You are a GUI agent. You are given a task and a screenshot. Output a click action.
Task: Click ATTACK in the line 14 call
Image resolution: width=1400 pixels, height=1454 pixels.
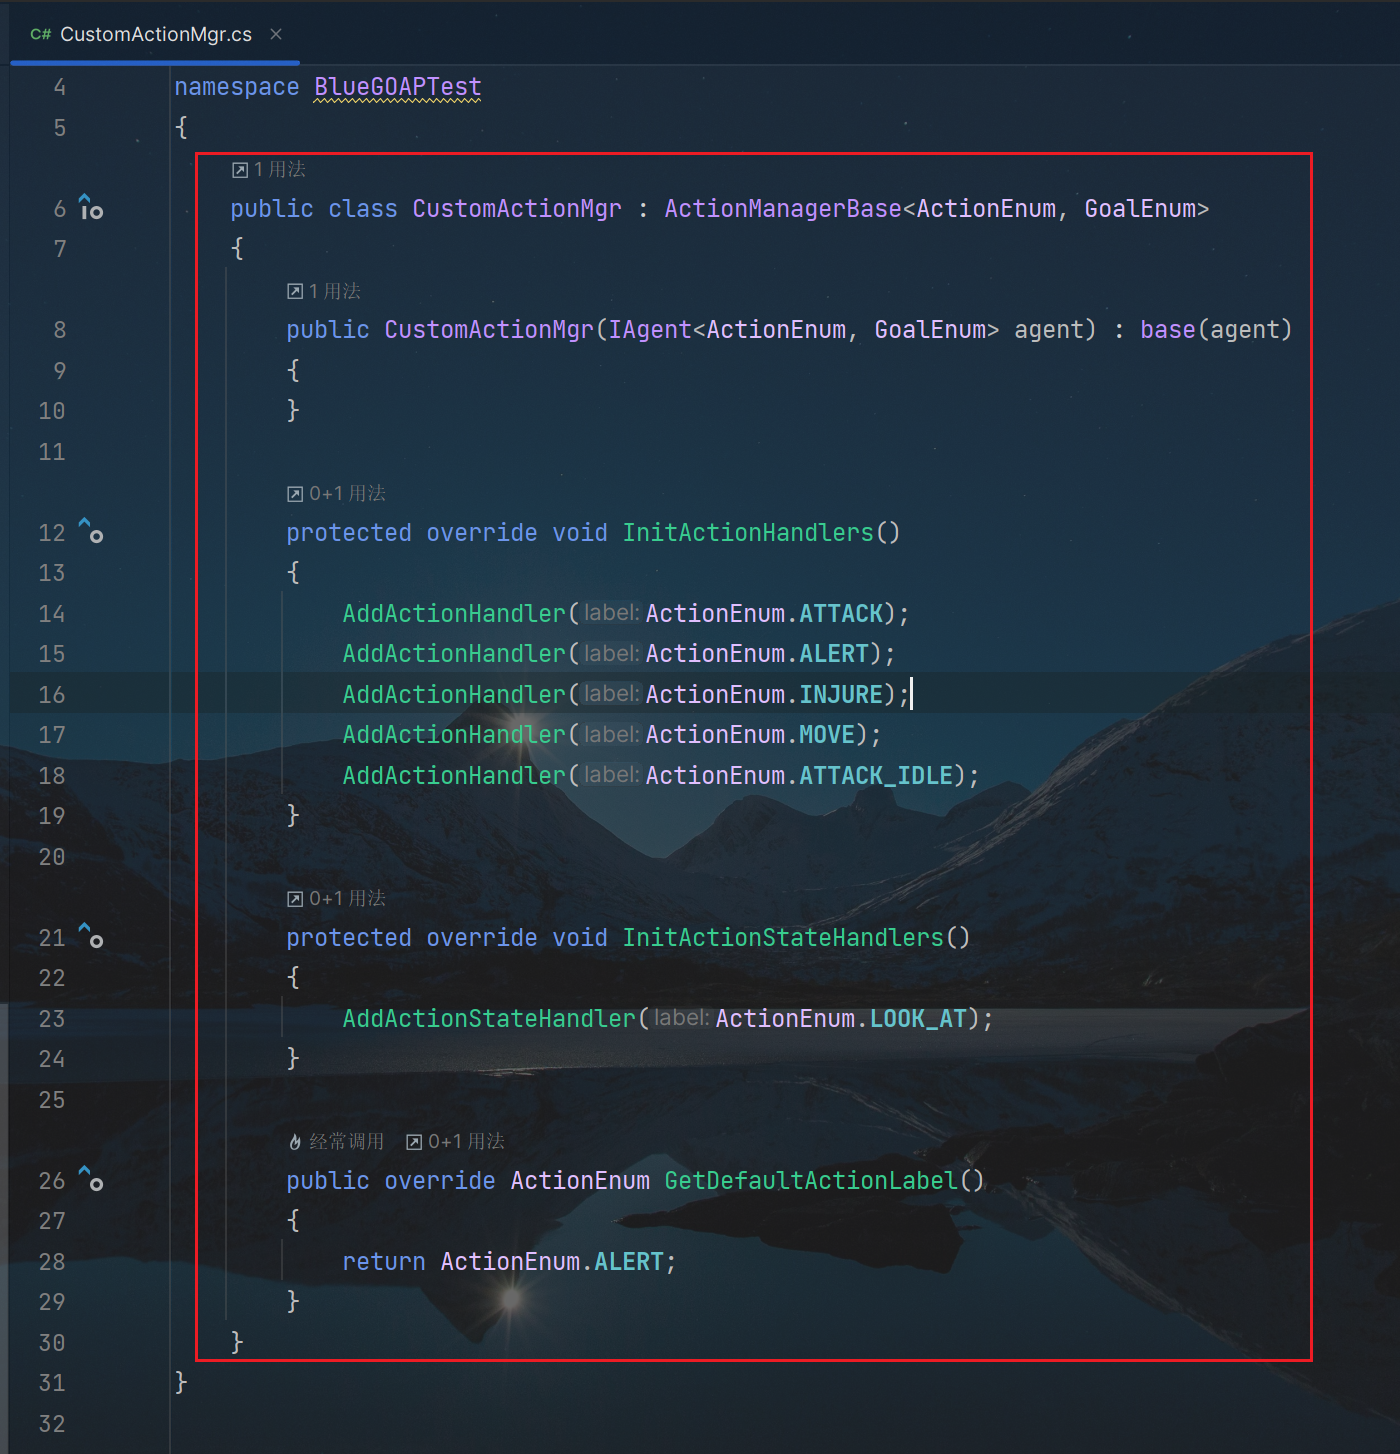pos(841,613)
